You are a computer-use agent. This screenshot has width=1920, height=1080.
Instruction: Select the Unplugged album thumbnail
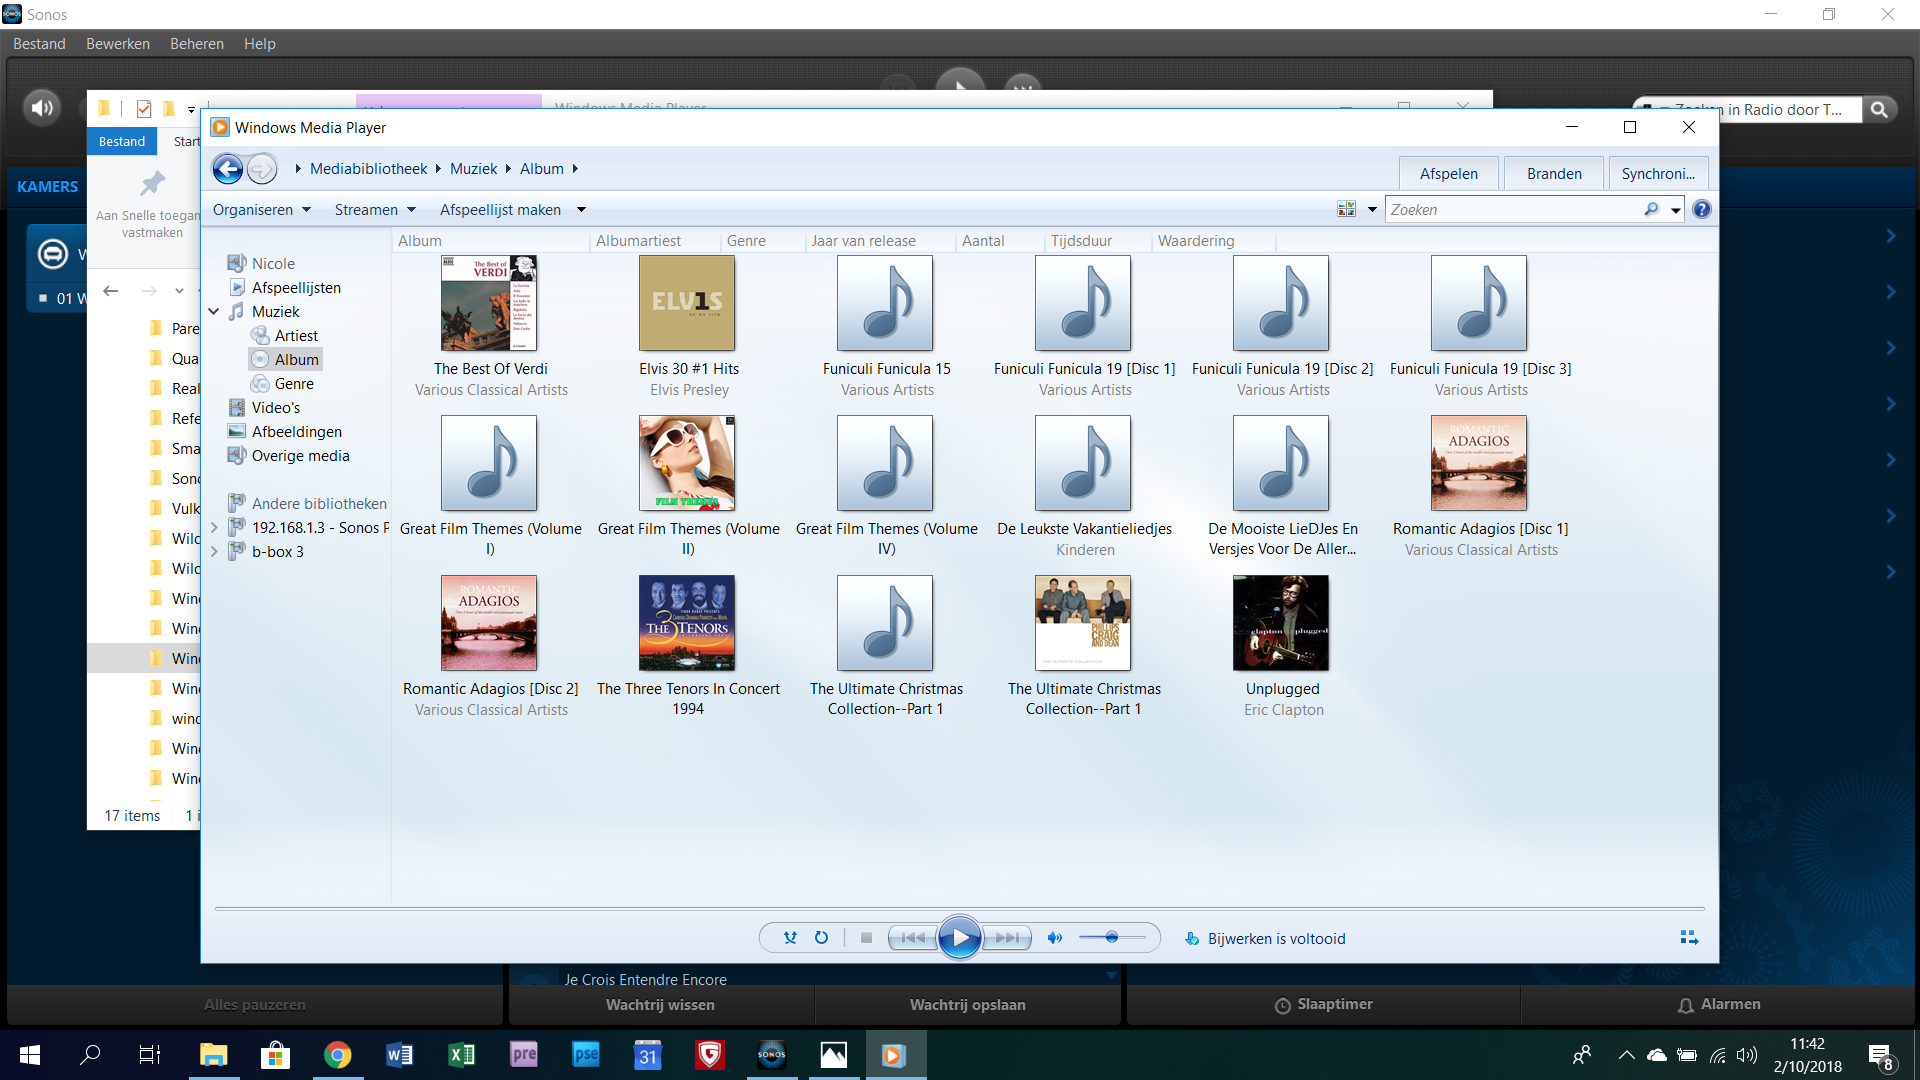tap(1281, 623)
